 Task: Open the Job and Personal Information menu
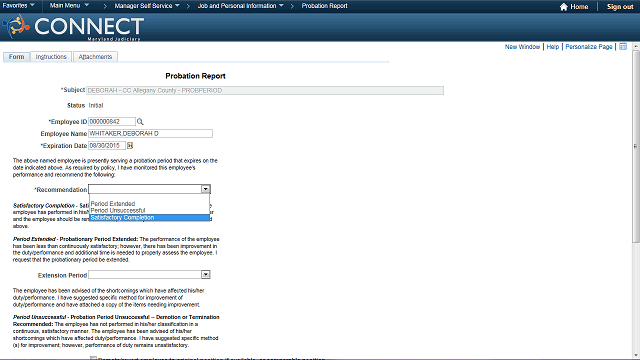pyautogui.click(x=240, y=6)
